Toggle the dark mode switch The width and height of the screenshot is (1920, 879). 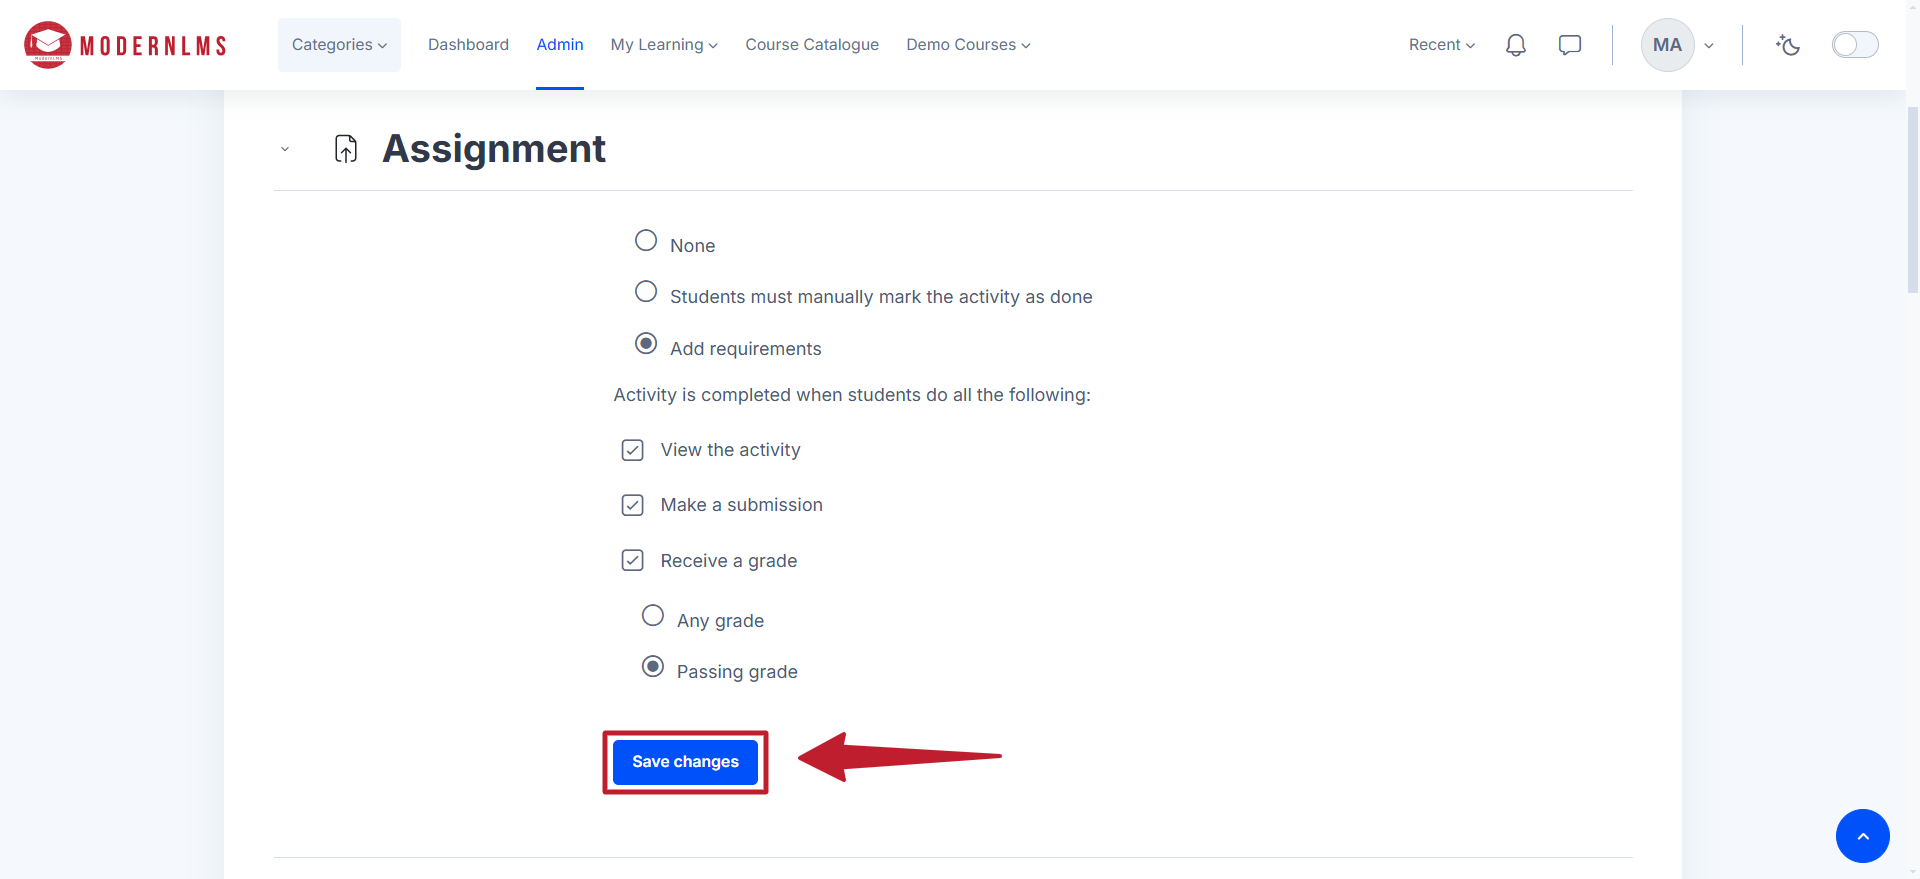point(1855,45)
